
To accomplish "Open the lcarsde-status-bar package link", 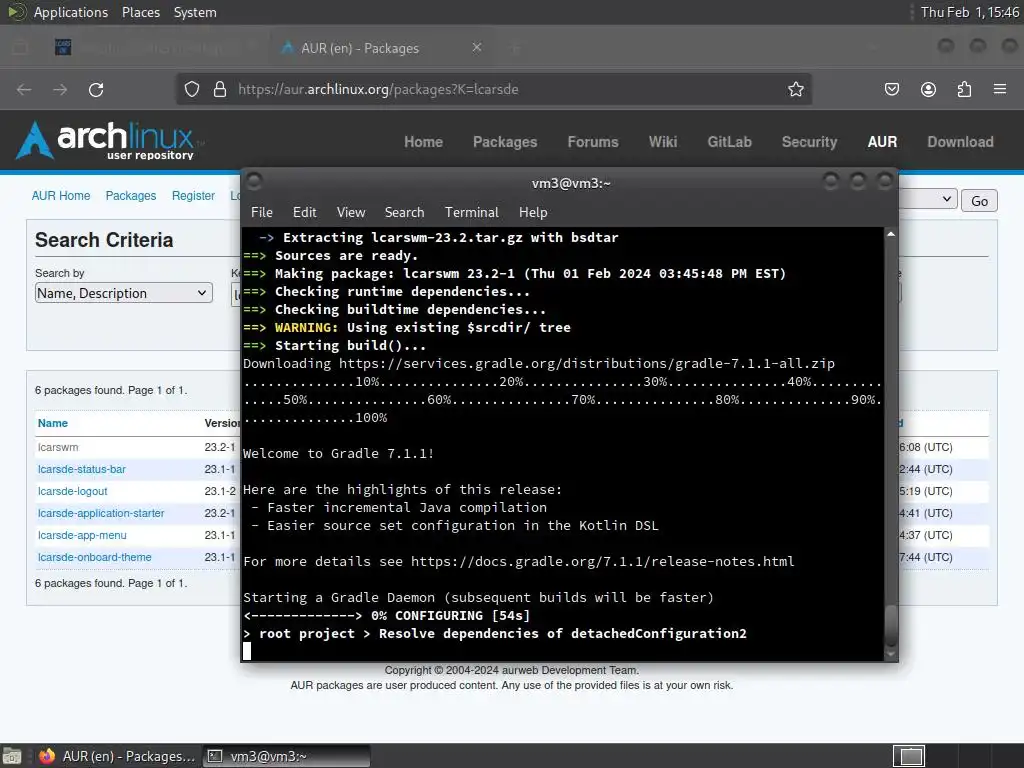I will tap(82, 470).
